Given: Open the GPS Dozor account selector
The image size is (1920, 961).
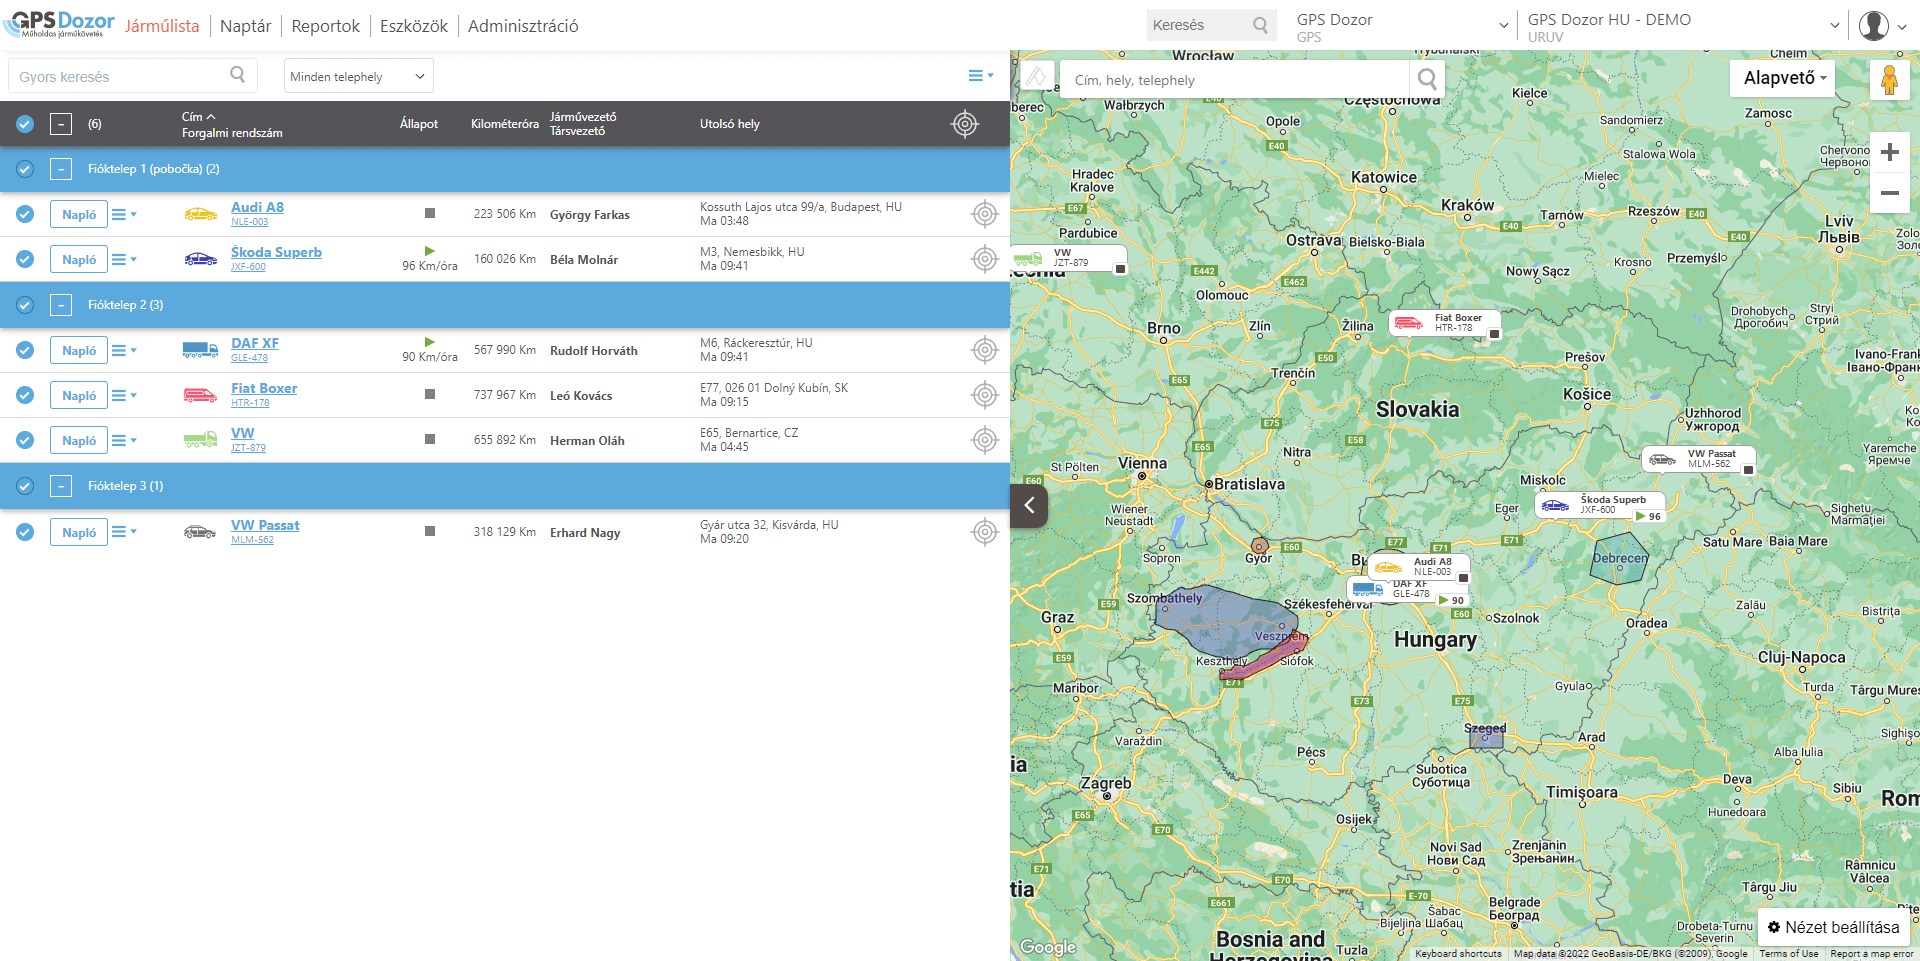Looking at the screenshot, I should tap(1402, 26).
